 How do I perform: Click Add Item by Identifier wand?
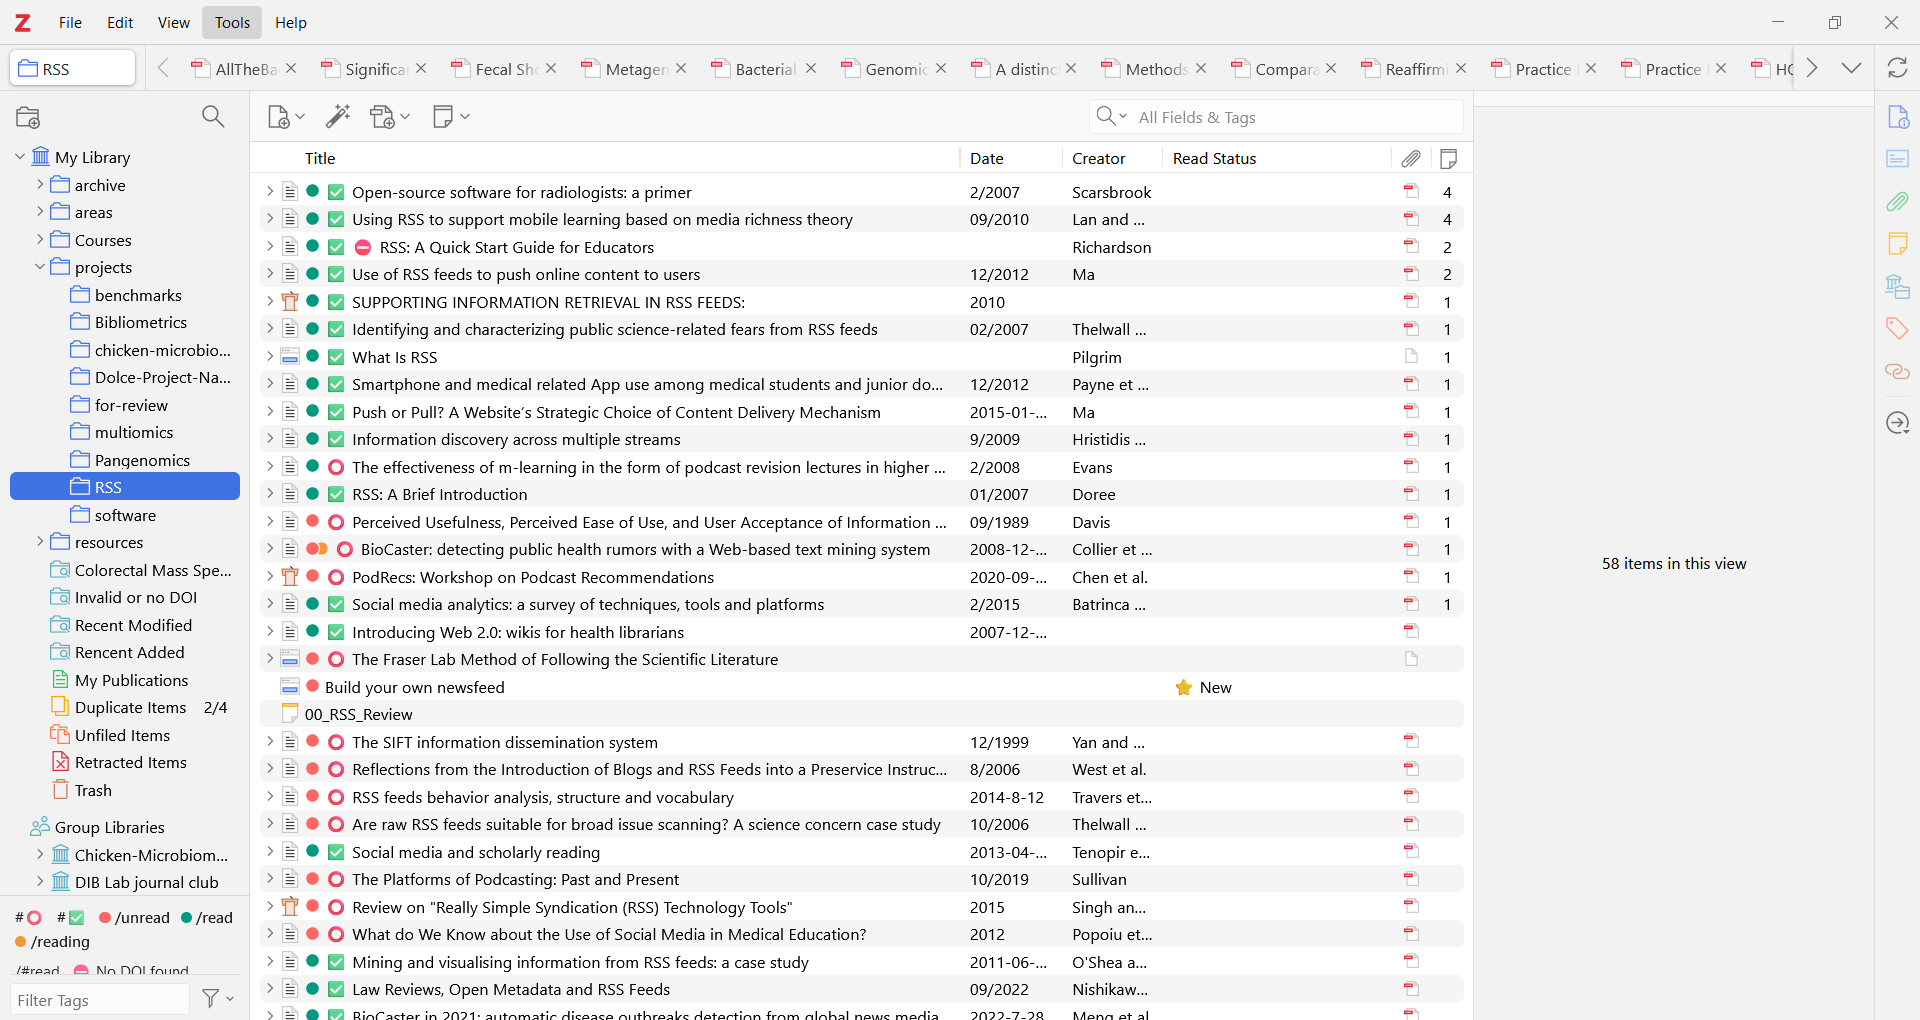point(338,117)
